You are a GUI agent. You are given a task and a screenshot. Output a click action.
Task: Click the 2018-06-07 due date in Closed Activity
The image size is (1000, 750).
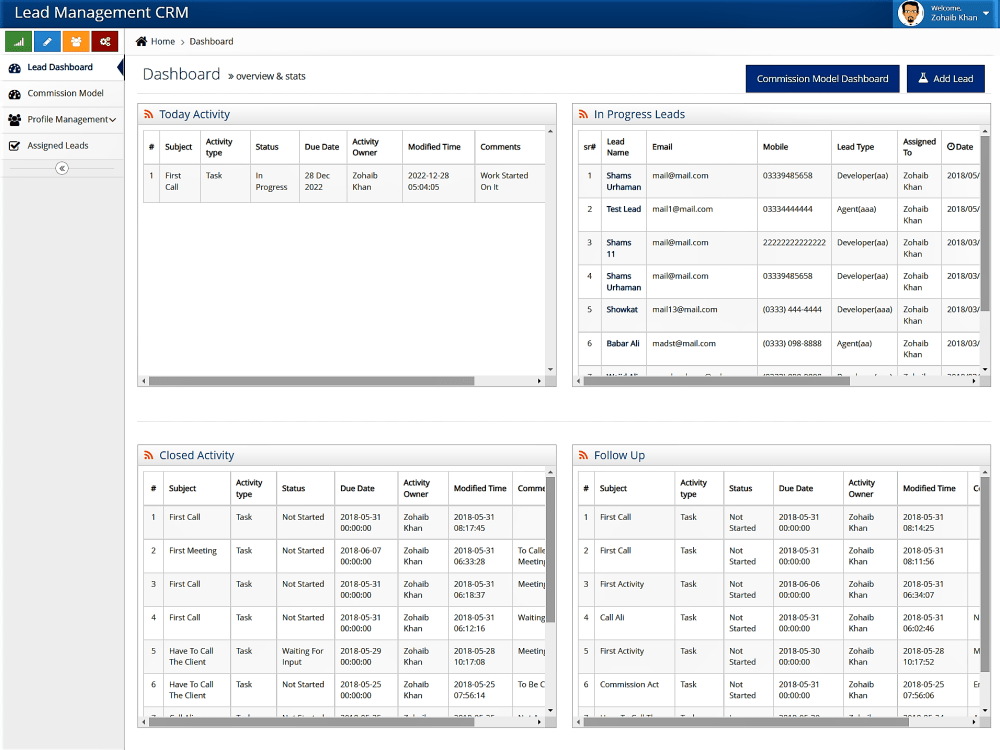coord(360,556)
